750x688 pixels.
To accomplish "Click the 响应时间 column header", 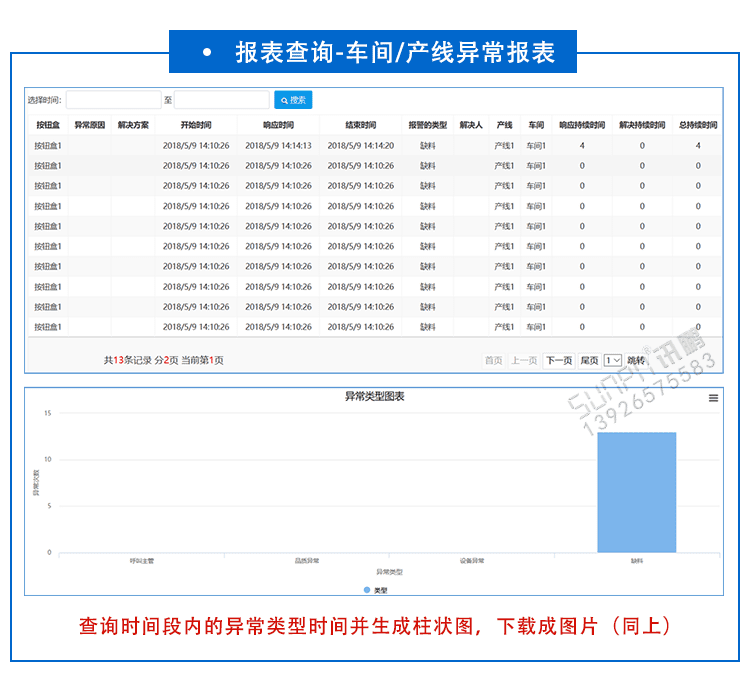I will click(278, 125).
